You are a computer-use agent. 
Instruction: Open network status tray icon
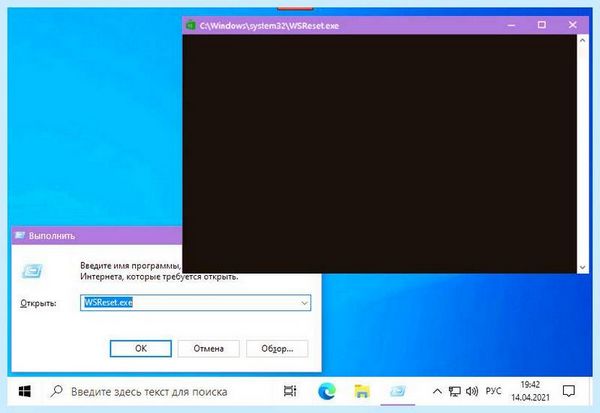point(455,391)
